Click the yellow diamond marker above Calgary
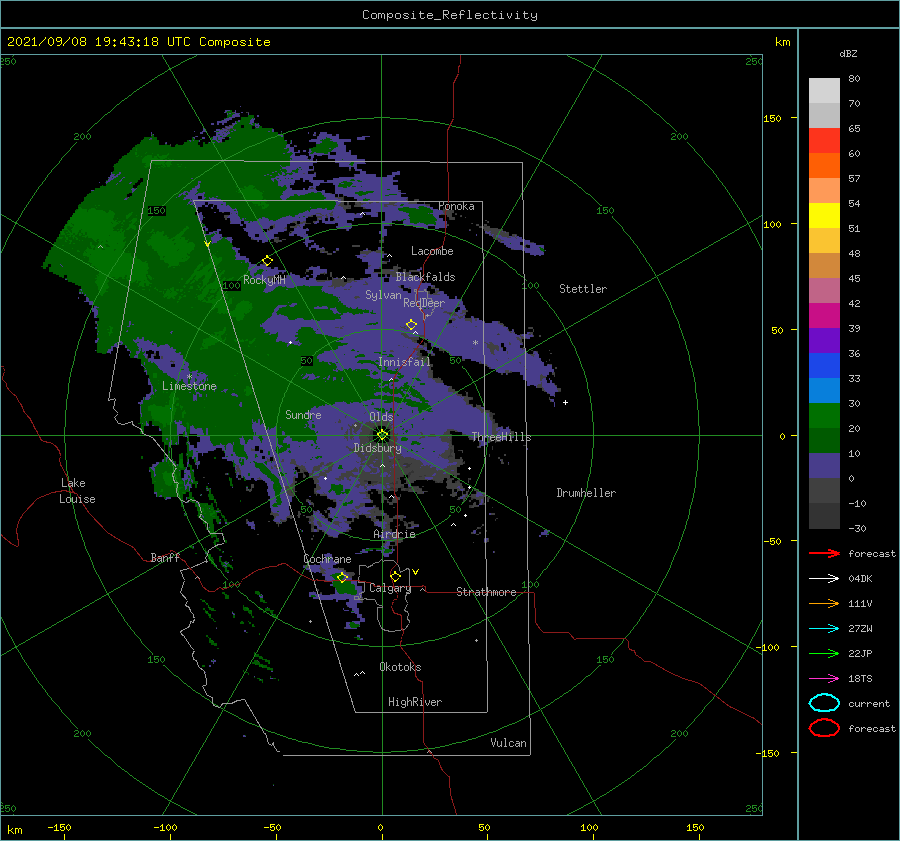The height and width of the screenshot is (841, 900). tap(395, 576)
